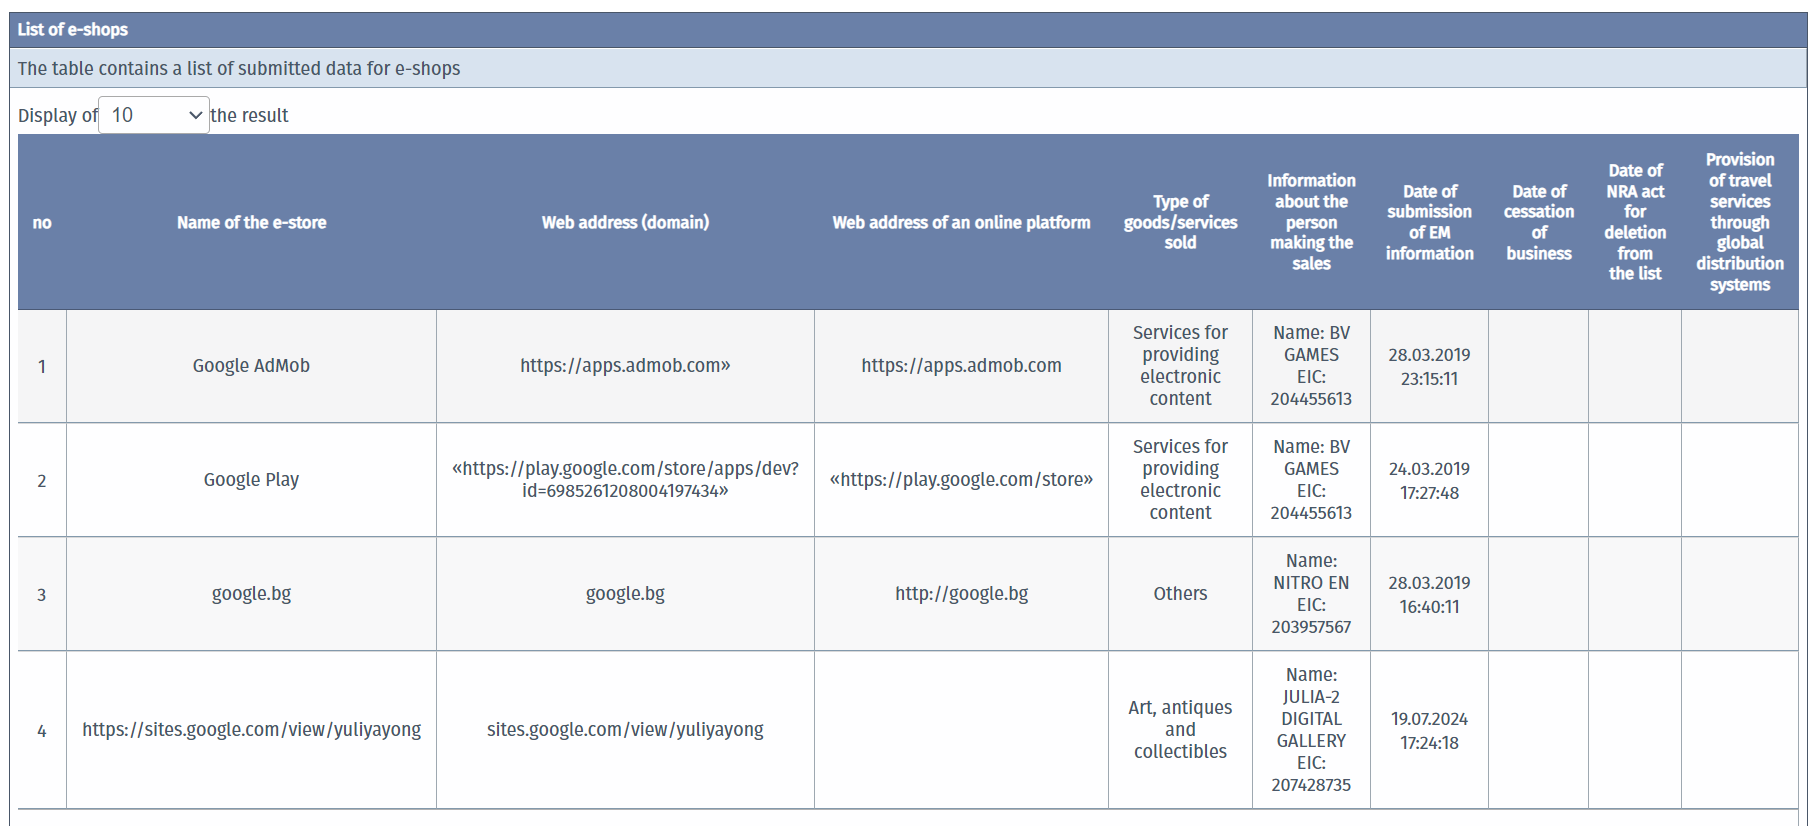Click the 'Web address (domain)' column header
This screenshot has height=826, width=1809.
[x=625, y=222]
